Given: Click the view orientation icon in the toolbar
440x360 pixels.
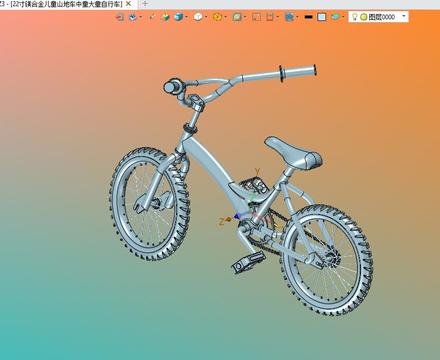Looking at the screenshot, I should pos(133,17).
